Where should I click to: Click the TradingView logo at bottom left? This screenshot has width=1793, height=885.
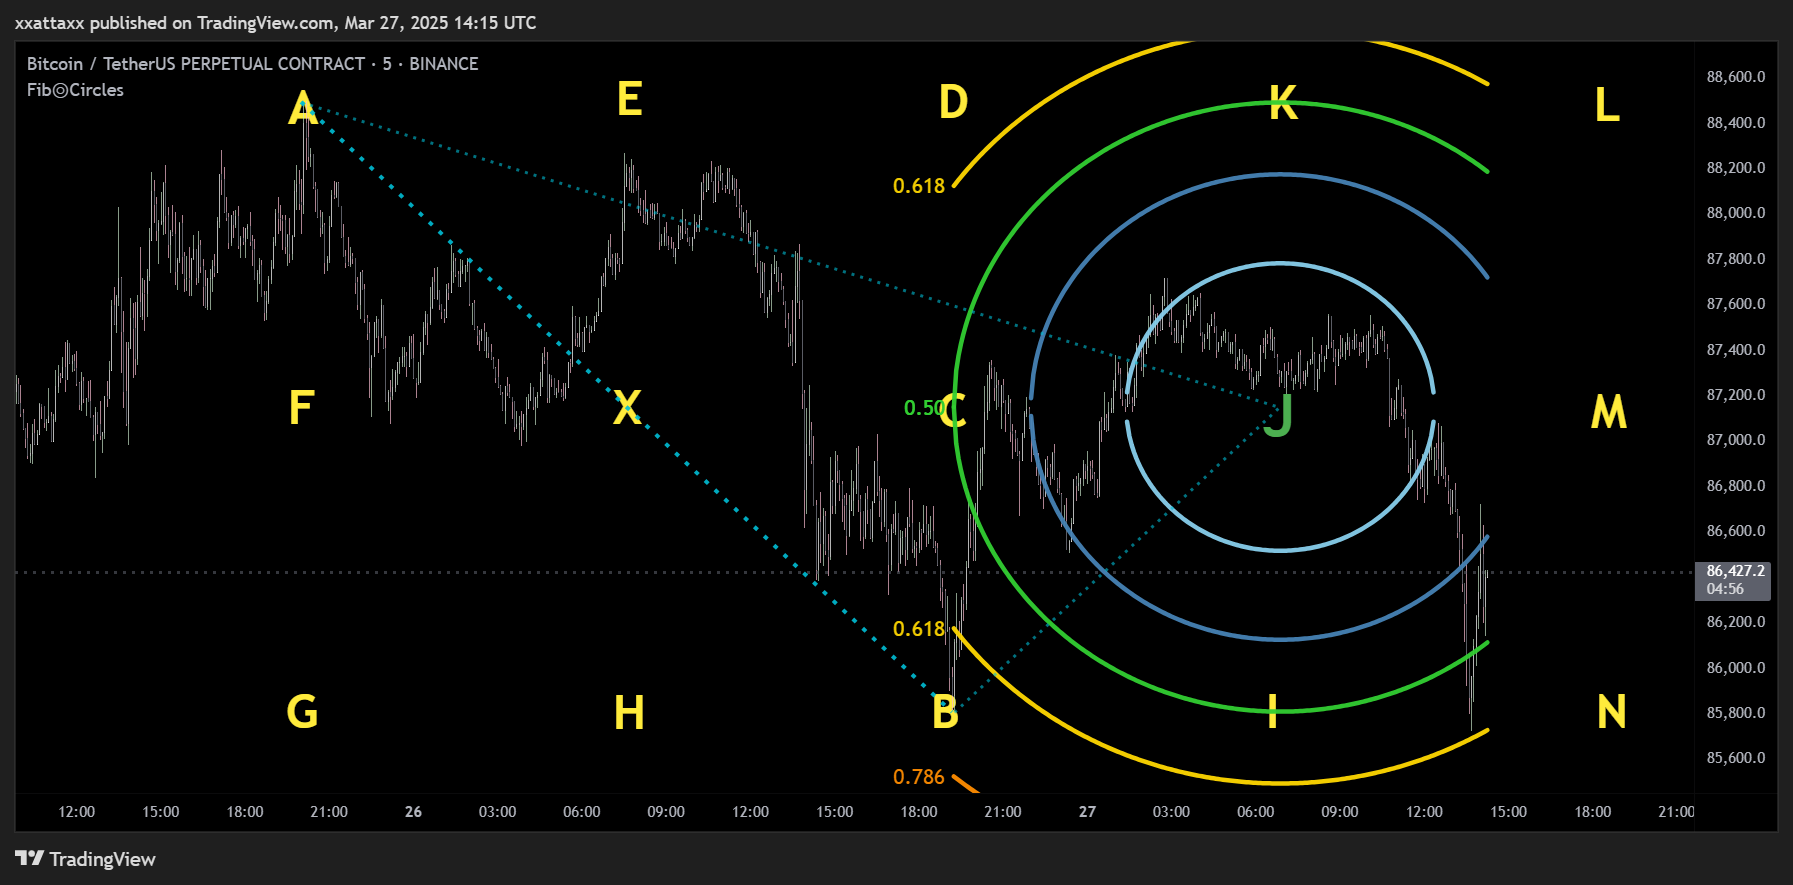(x=86, y=859)
